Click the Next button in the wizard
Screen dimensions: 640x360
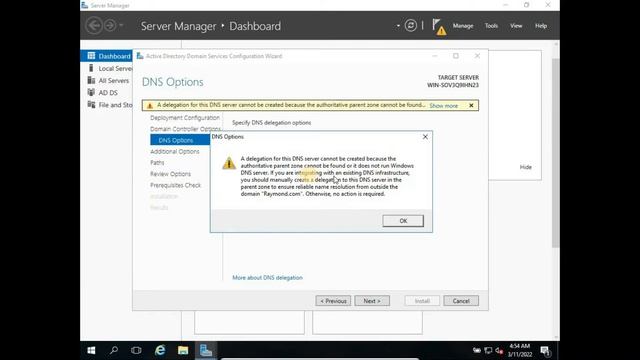pos(372,301)
